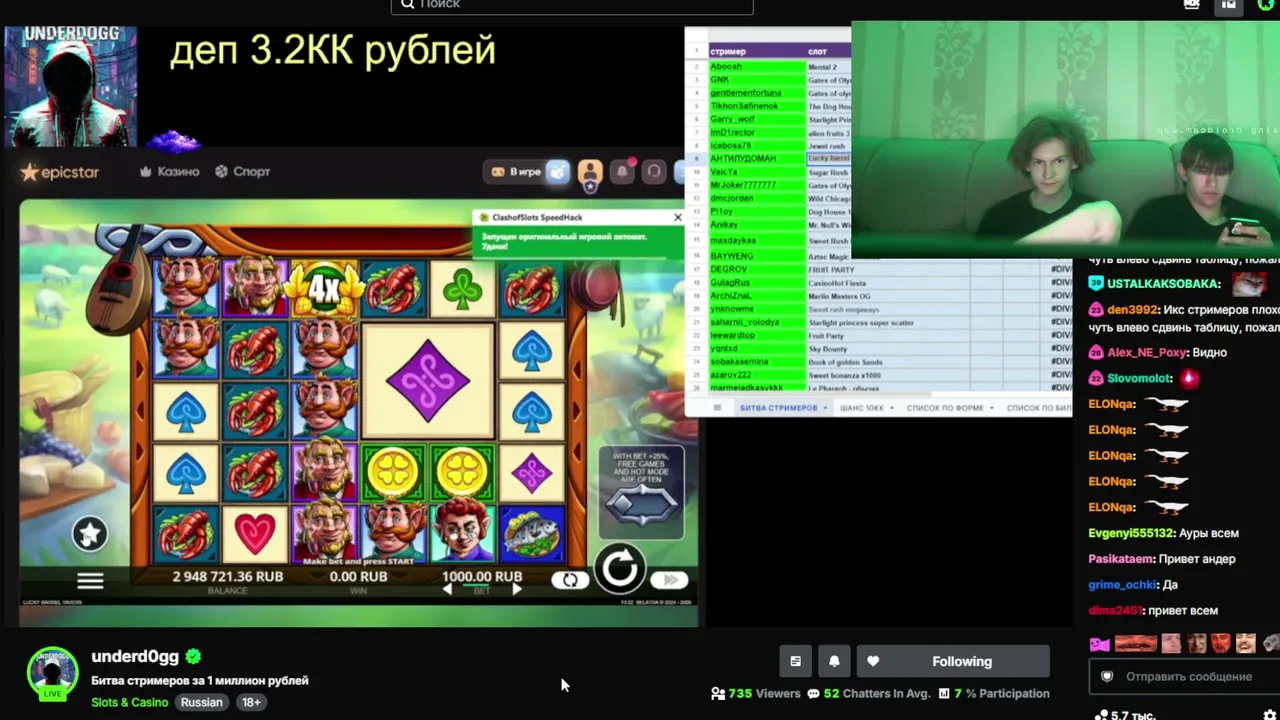
Task: Select the azarov222 cell
Action: pos(756,375)
